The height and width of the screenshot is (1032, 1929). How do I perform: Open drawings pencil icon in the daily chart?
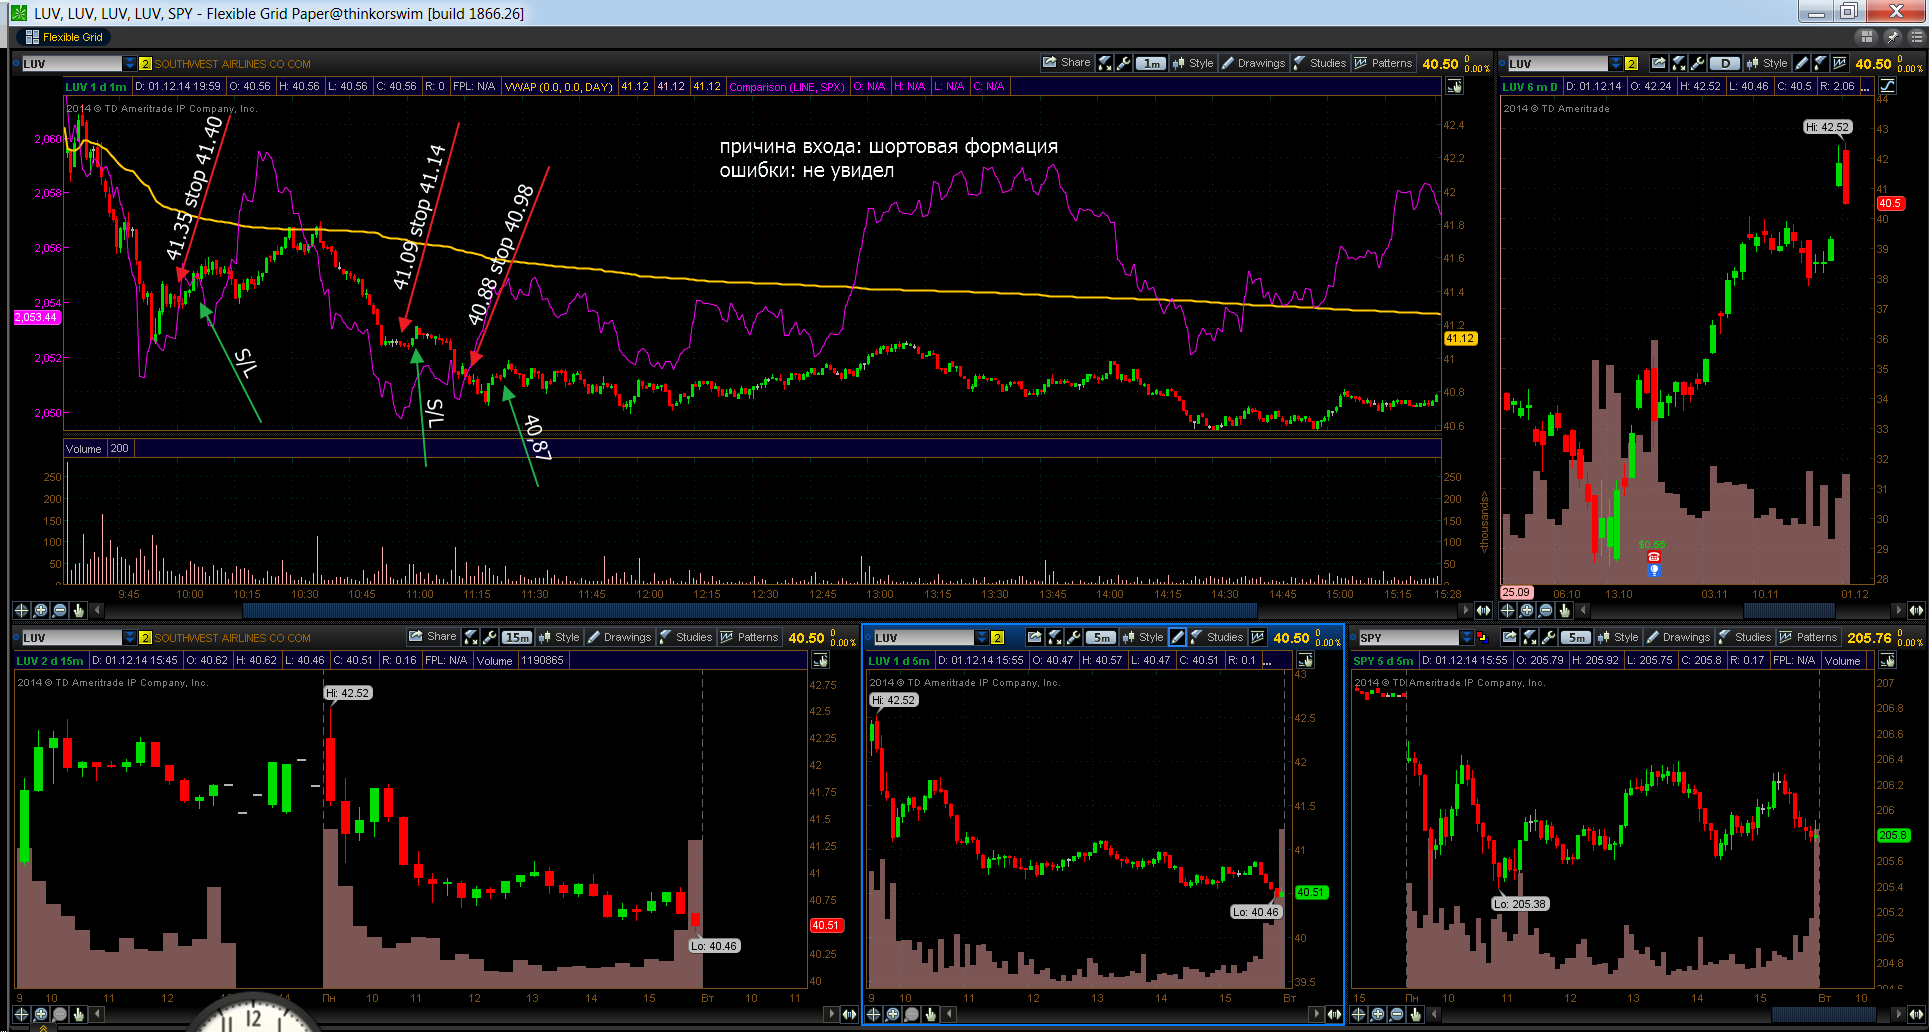pyautogui.click(x=1801, y=63)
